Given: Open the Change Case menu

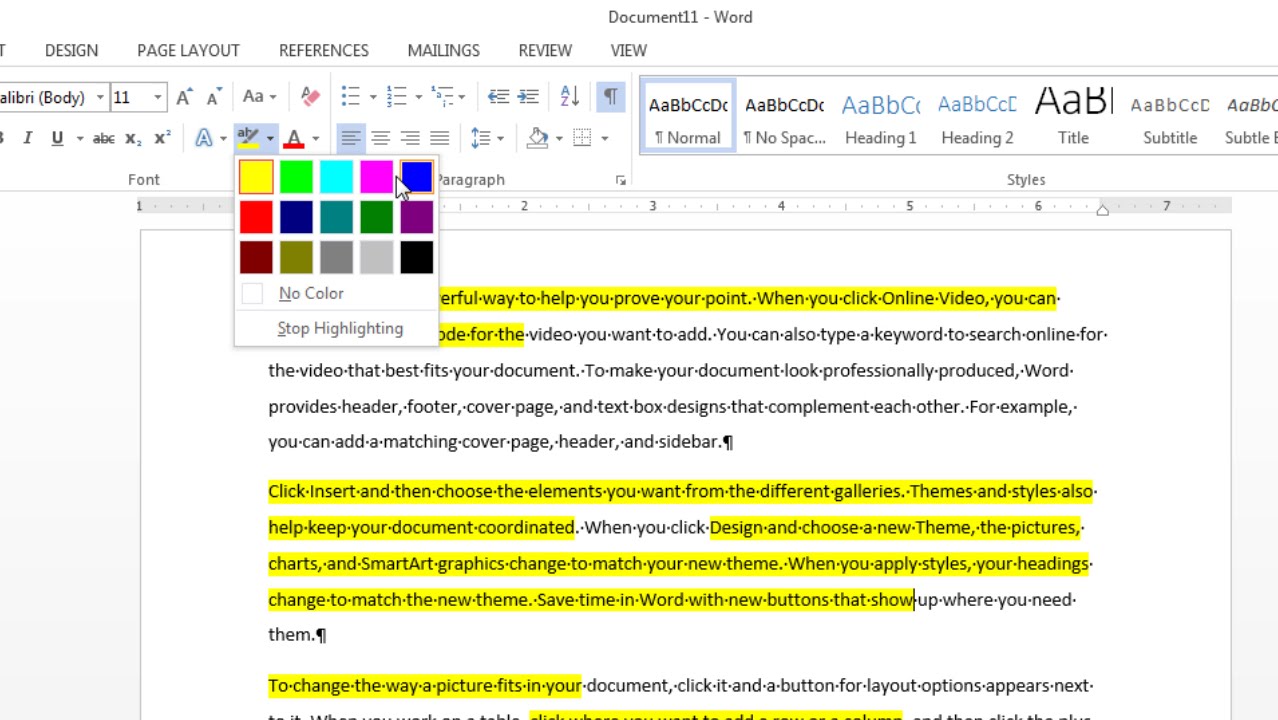Looking at the screenshot, I should pos(259,97).
